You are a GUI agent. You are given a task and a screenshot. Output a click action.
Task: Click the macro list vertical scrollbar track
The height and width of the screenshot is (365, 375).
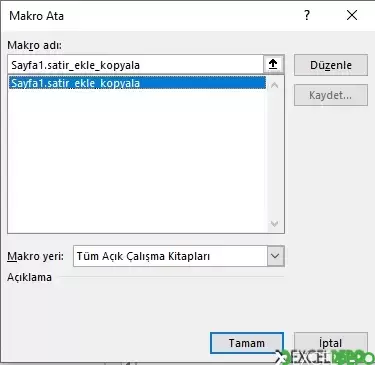[x=274, y=155]
